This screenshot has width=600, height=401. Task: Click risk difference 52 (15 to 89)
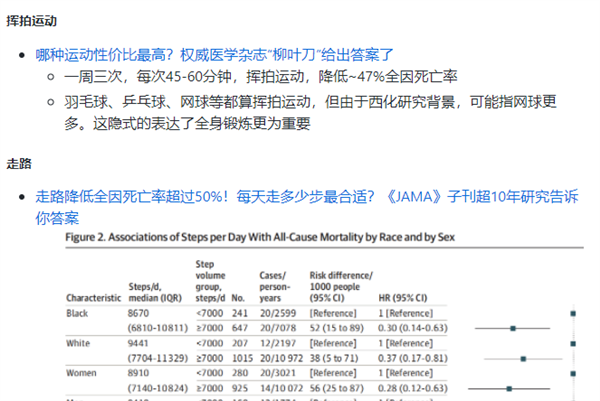pyautogui.click(x=337, y=328)
